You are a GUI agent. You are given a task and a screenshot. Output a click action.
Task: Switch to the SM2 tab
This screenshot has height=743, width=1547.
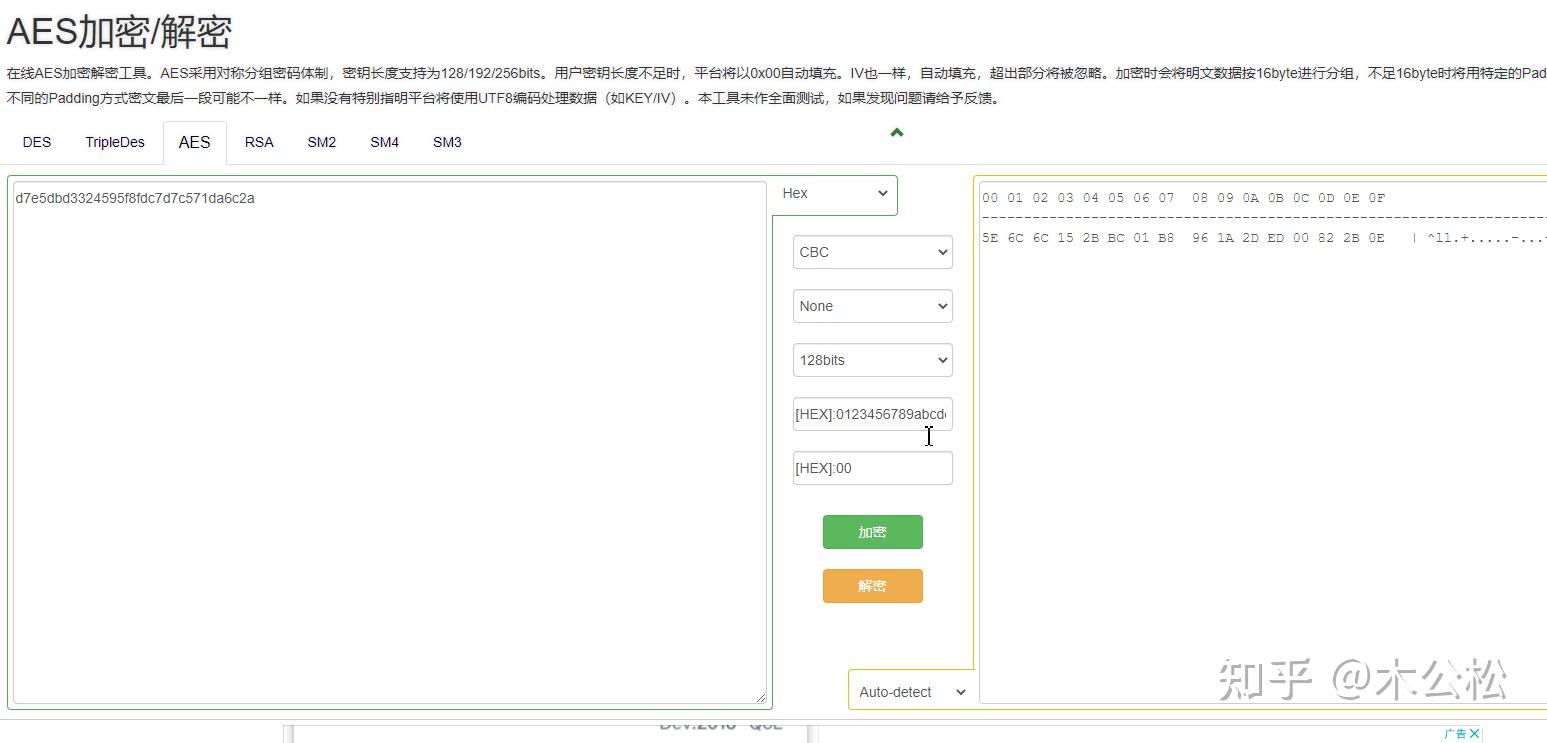321,142
